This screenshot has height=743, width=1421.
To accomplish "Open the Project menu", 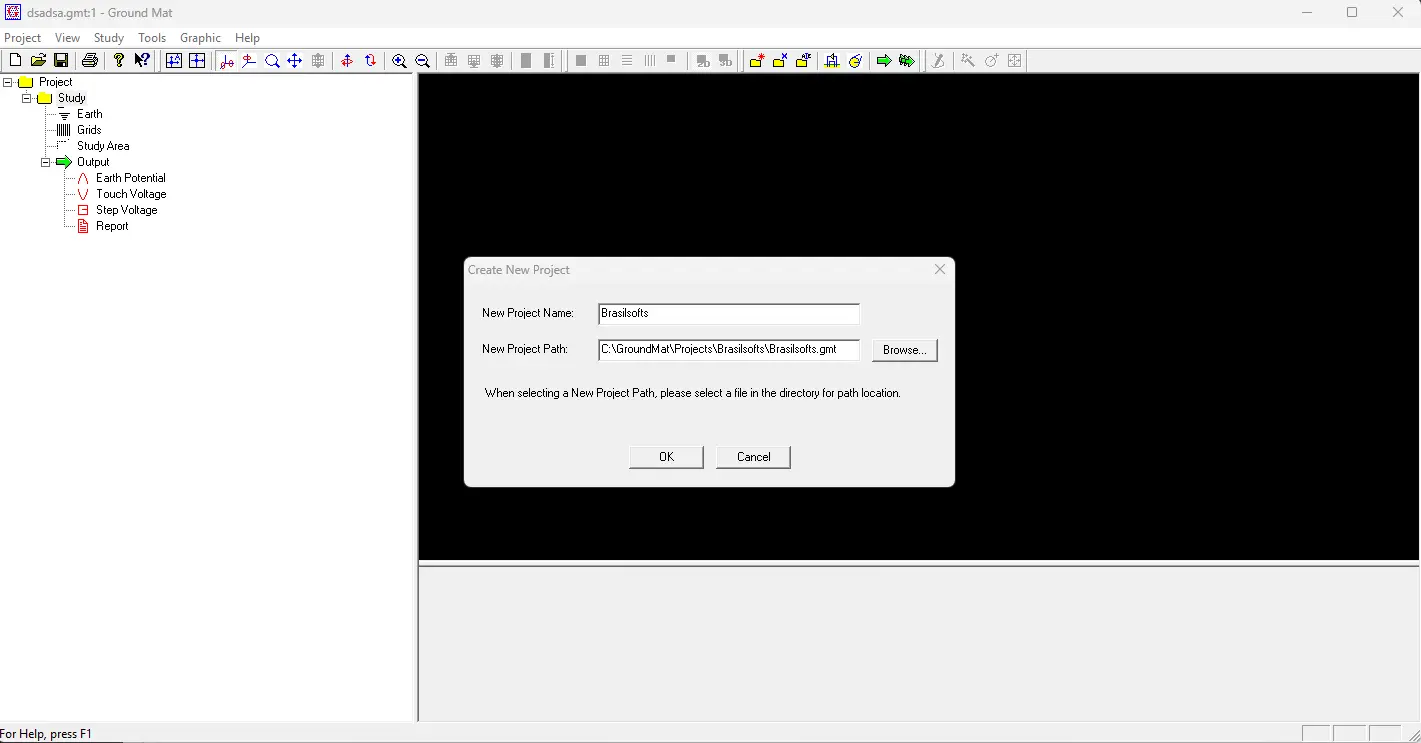I will click(23, 38).
